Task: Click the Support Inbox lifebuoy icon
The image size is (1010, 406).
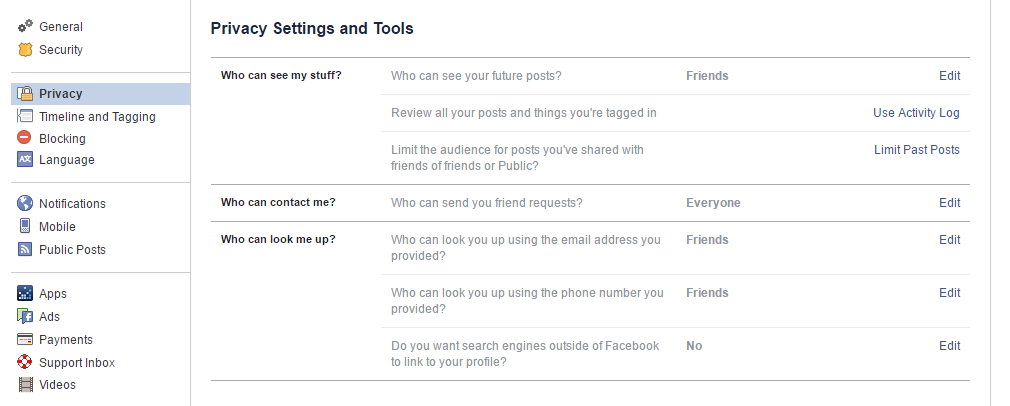Action: click(x=26, y=363)
